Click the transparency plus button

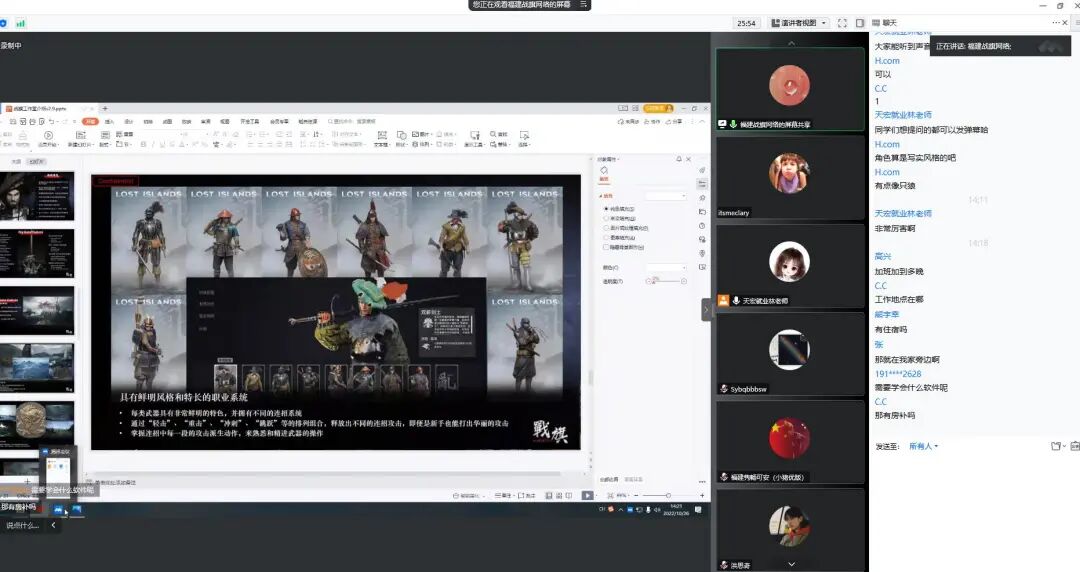click(684, 281)
